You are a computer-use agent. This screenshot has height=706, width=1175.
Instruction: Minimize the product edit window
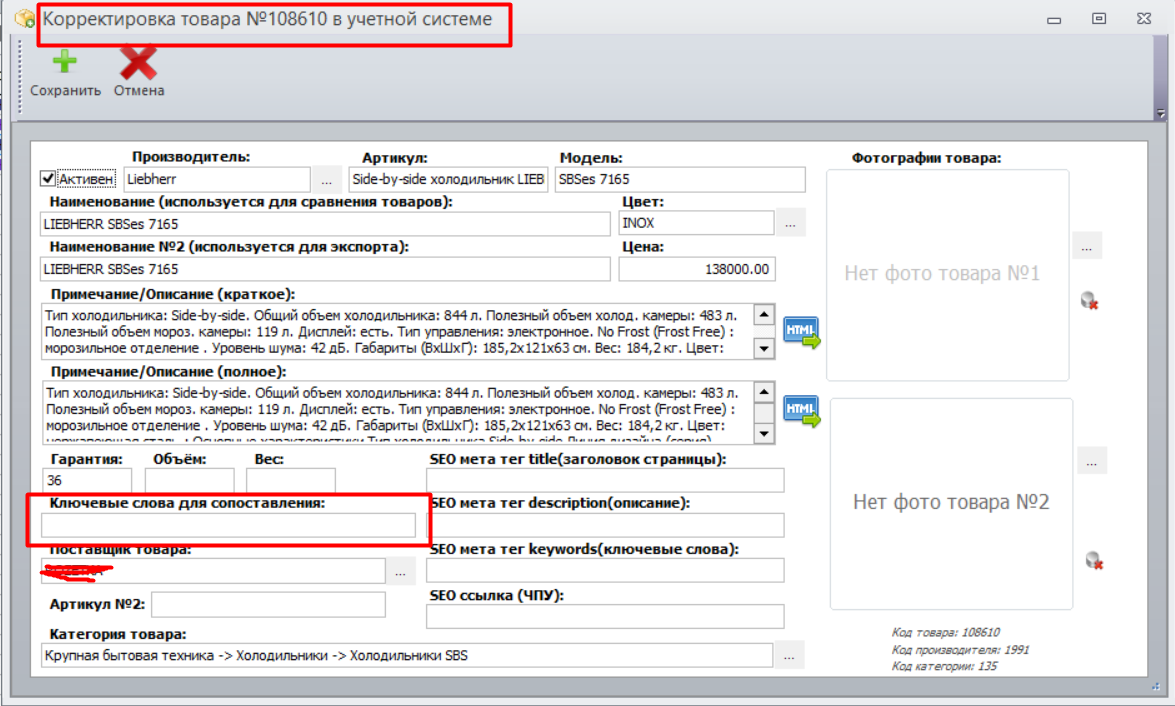tap(1054, 19)
